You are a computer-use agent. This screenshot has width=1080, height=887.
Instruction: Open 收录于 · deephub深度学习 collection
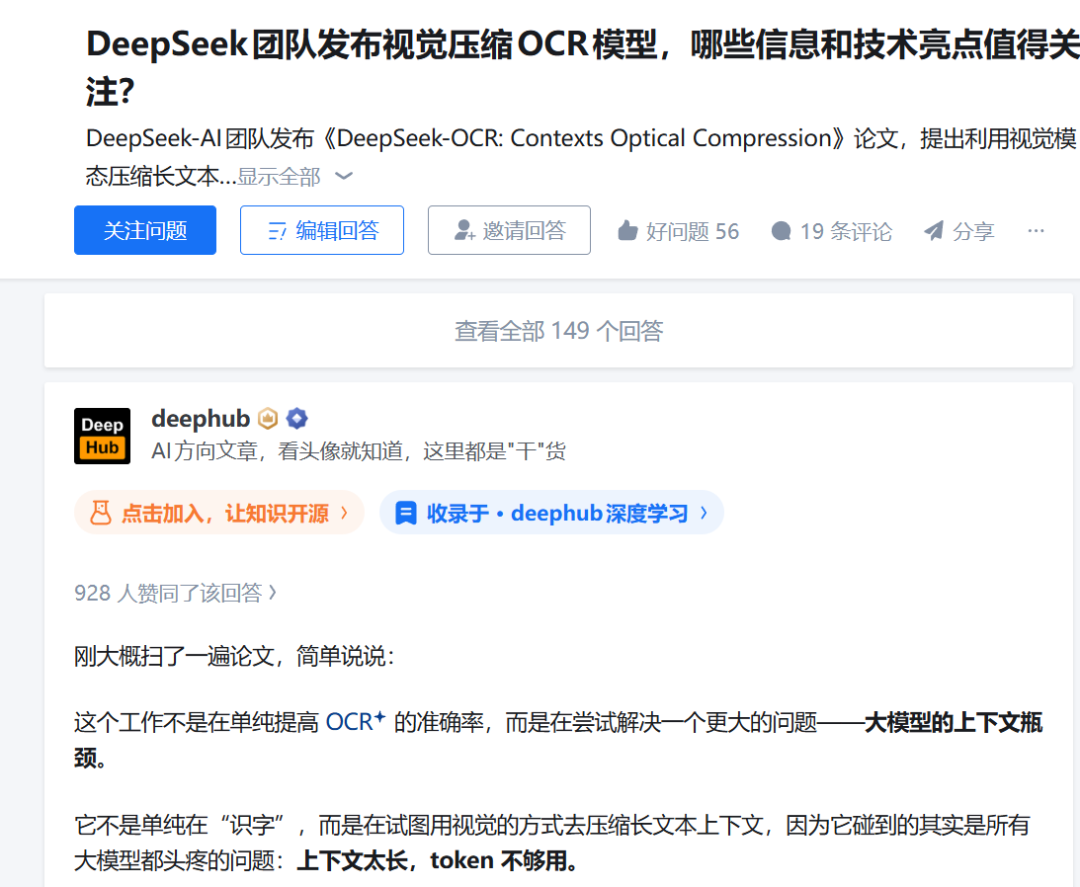pyautogui.click(x=552, y=512)
